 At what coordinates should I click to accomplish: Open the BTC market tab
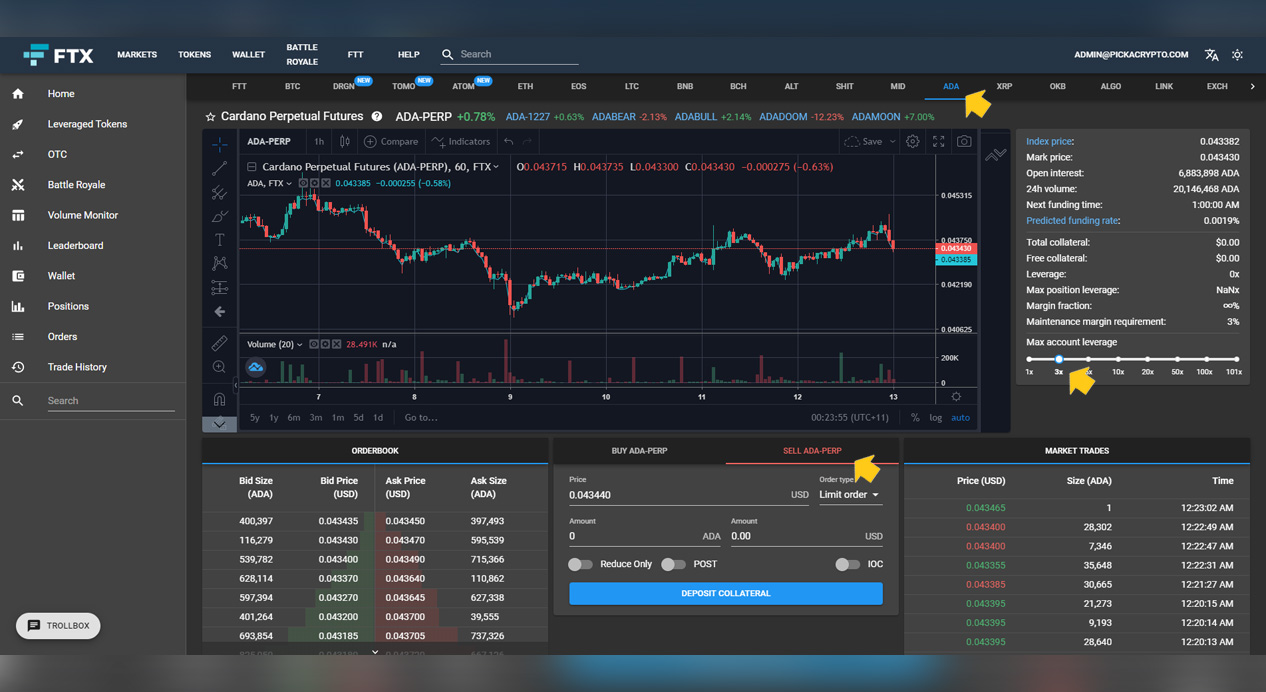click(x=292, y=87)
